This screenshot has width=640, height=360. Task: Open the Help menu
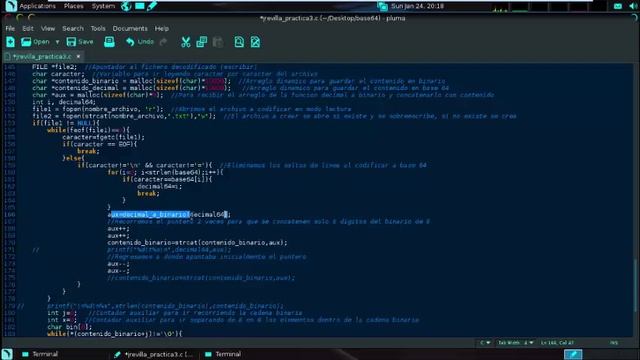coord(162,29)
